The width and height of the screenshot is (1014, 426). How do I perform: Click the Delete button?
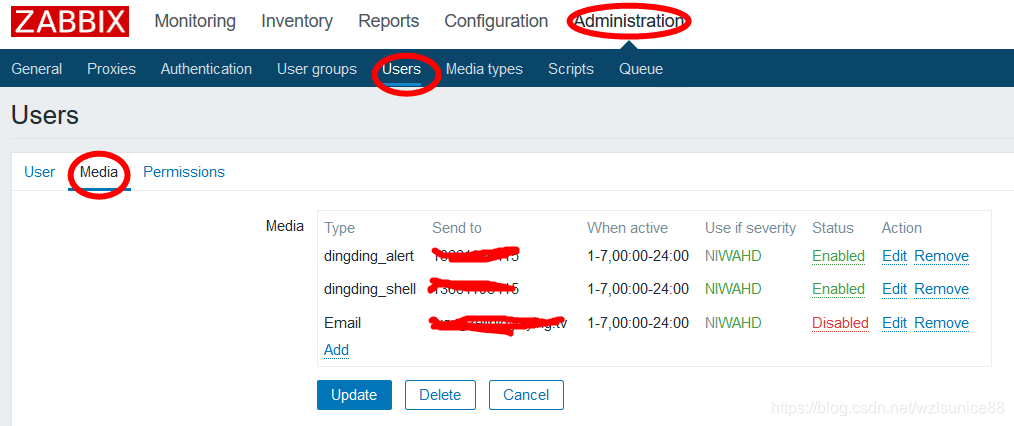pyautogui.click(x=440, y=395)
